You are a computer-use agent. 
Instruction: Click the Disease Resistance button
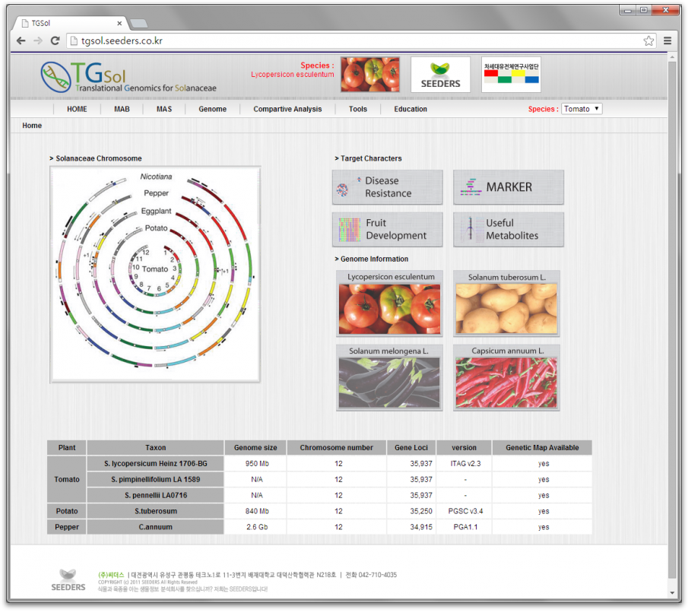(387, 187)
